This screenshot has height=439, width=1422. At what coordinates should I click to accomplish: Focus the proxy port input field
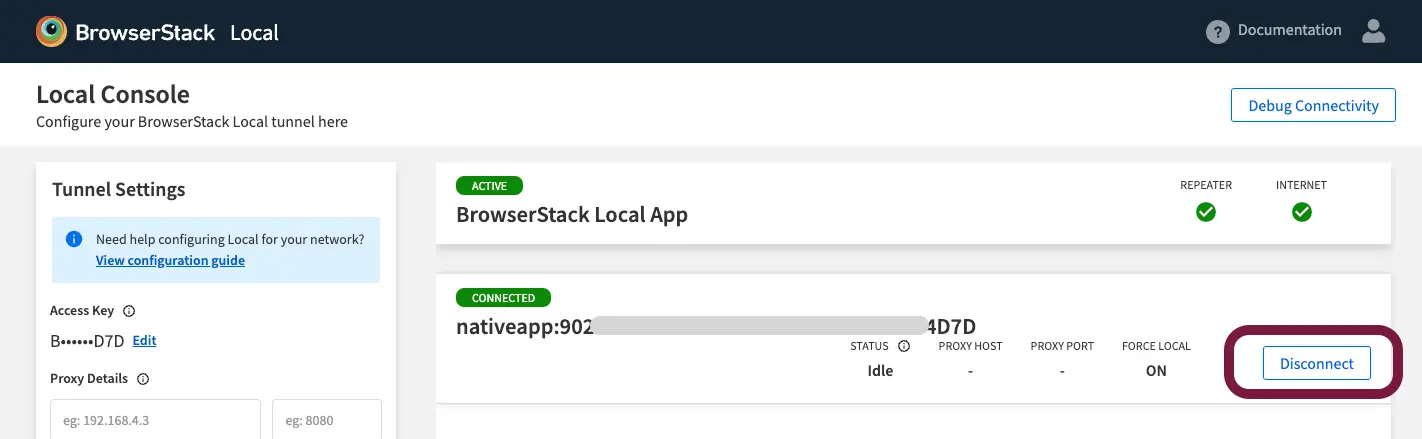(326, 420)
